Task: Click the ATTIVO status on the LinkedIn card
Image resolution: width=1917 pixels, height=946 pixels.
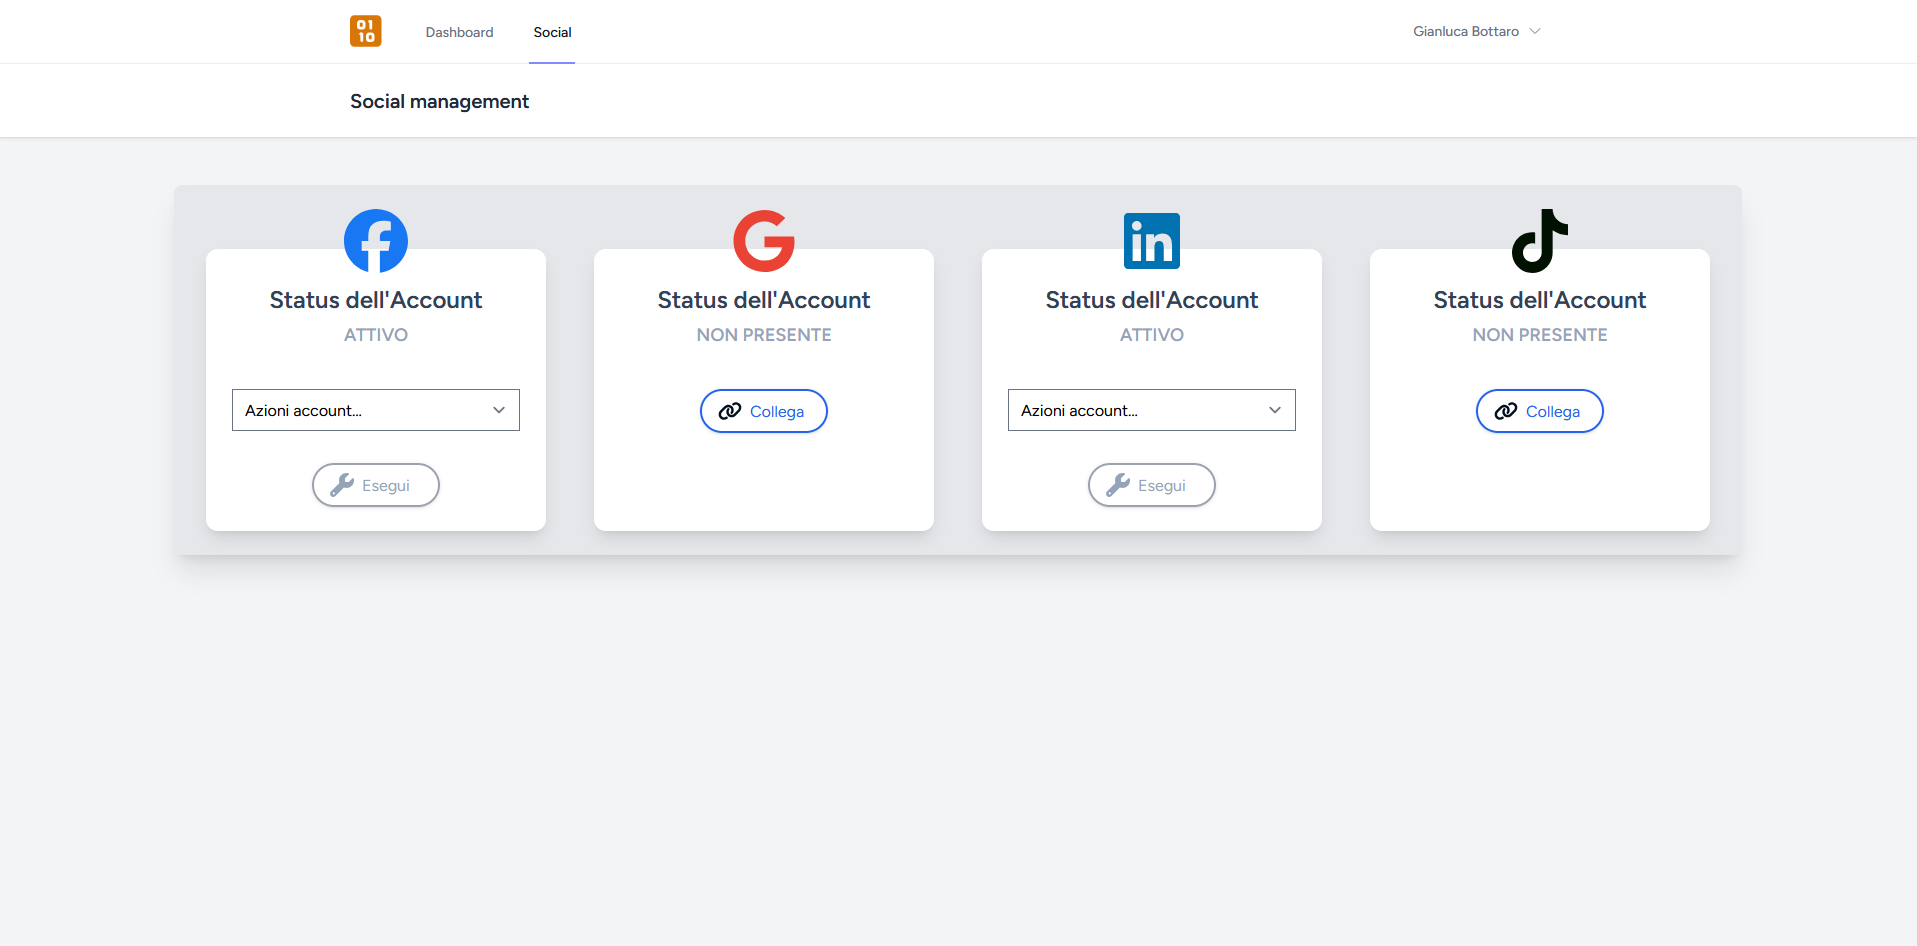Action: coord(1152,335)
